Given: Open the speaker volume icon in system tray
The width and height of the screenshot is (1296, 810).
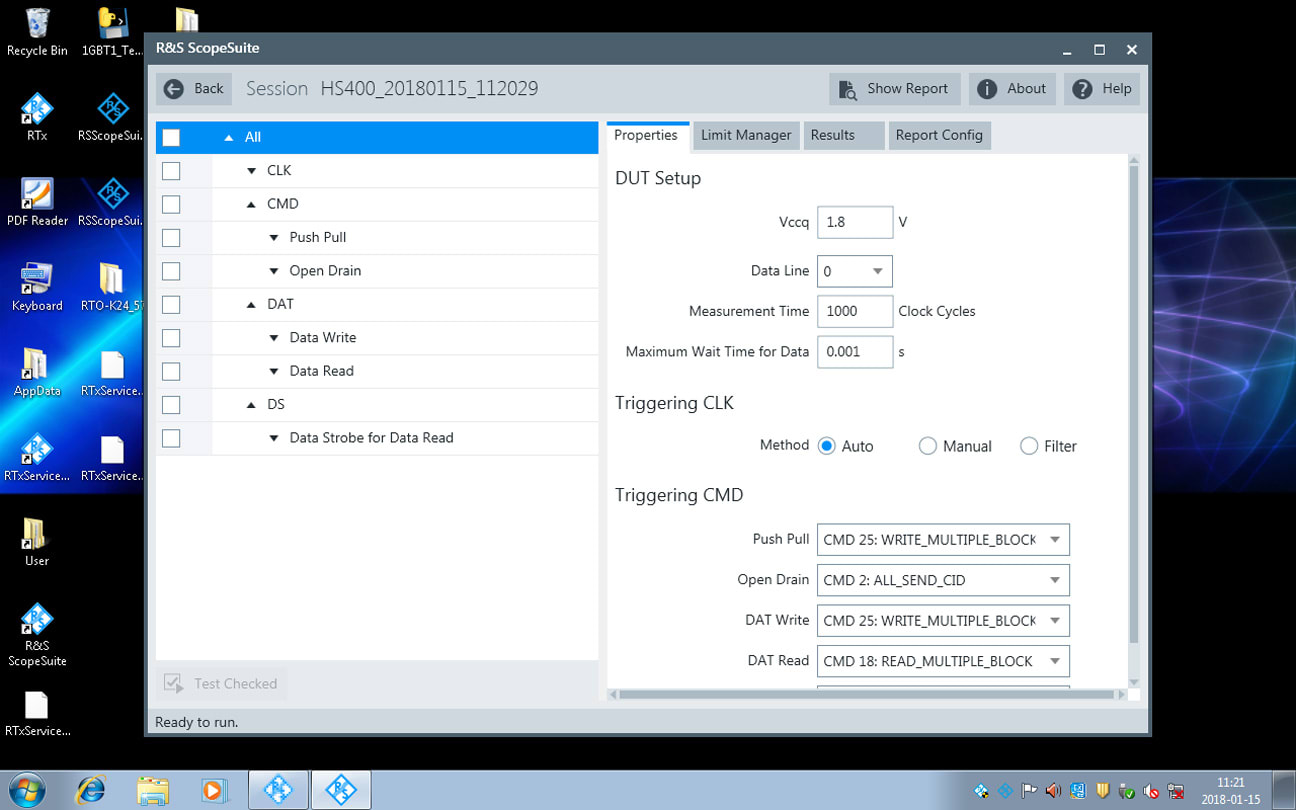Looking at the screenshot, I should coord(1053,790).
